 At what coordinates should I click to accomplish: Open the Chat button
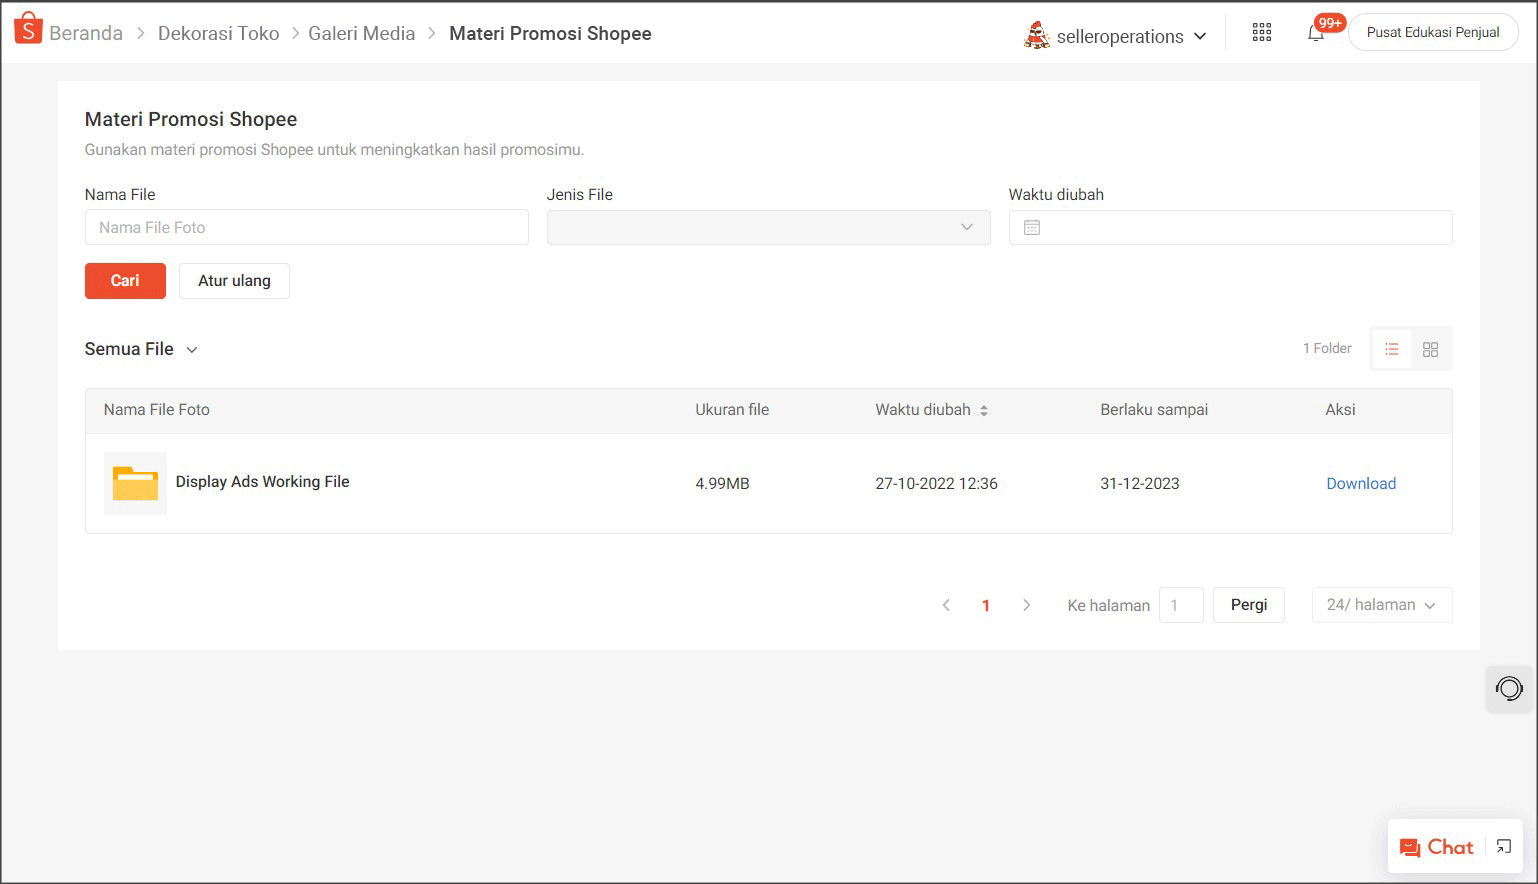click(1437, 847)
